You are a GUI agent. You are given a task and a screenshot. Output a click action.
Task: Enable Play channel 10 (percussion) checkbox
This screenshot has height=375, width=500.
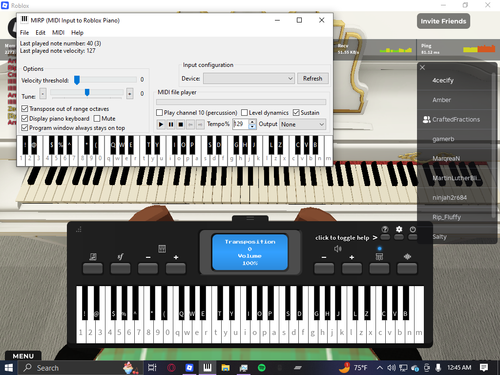click(159, 113)
